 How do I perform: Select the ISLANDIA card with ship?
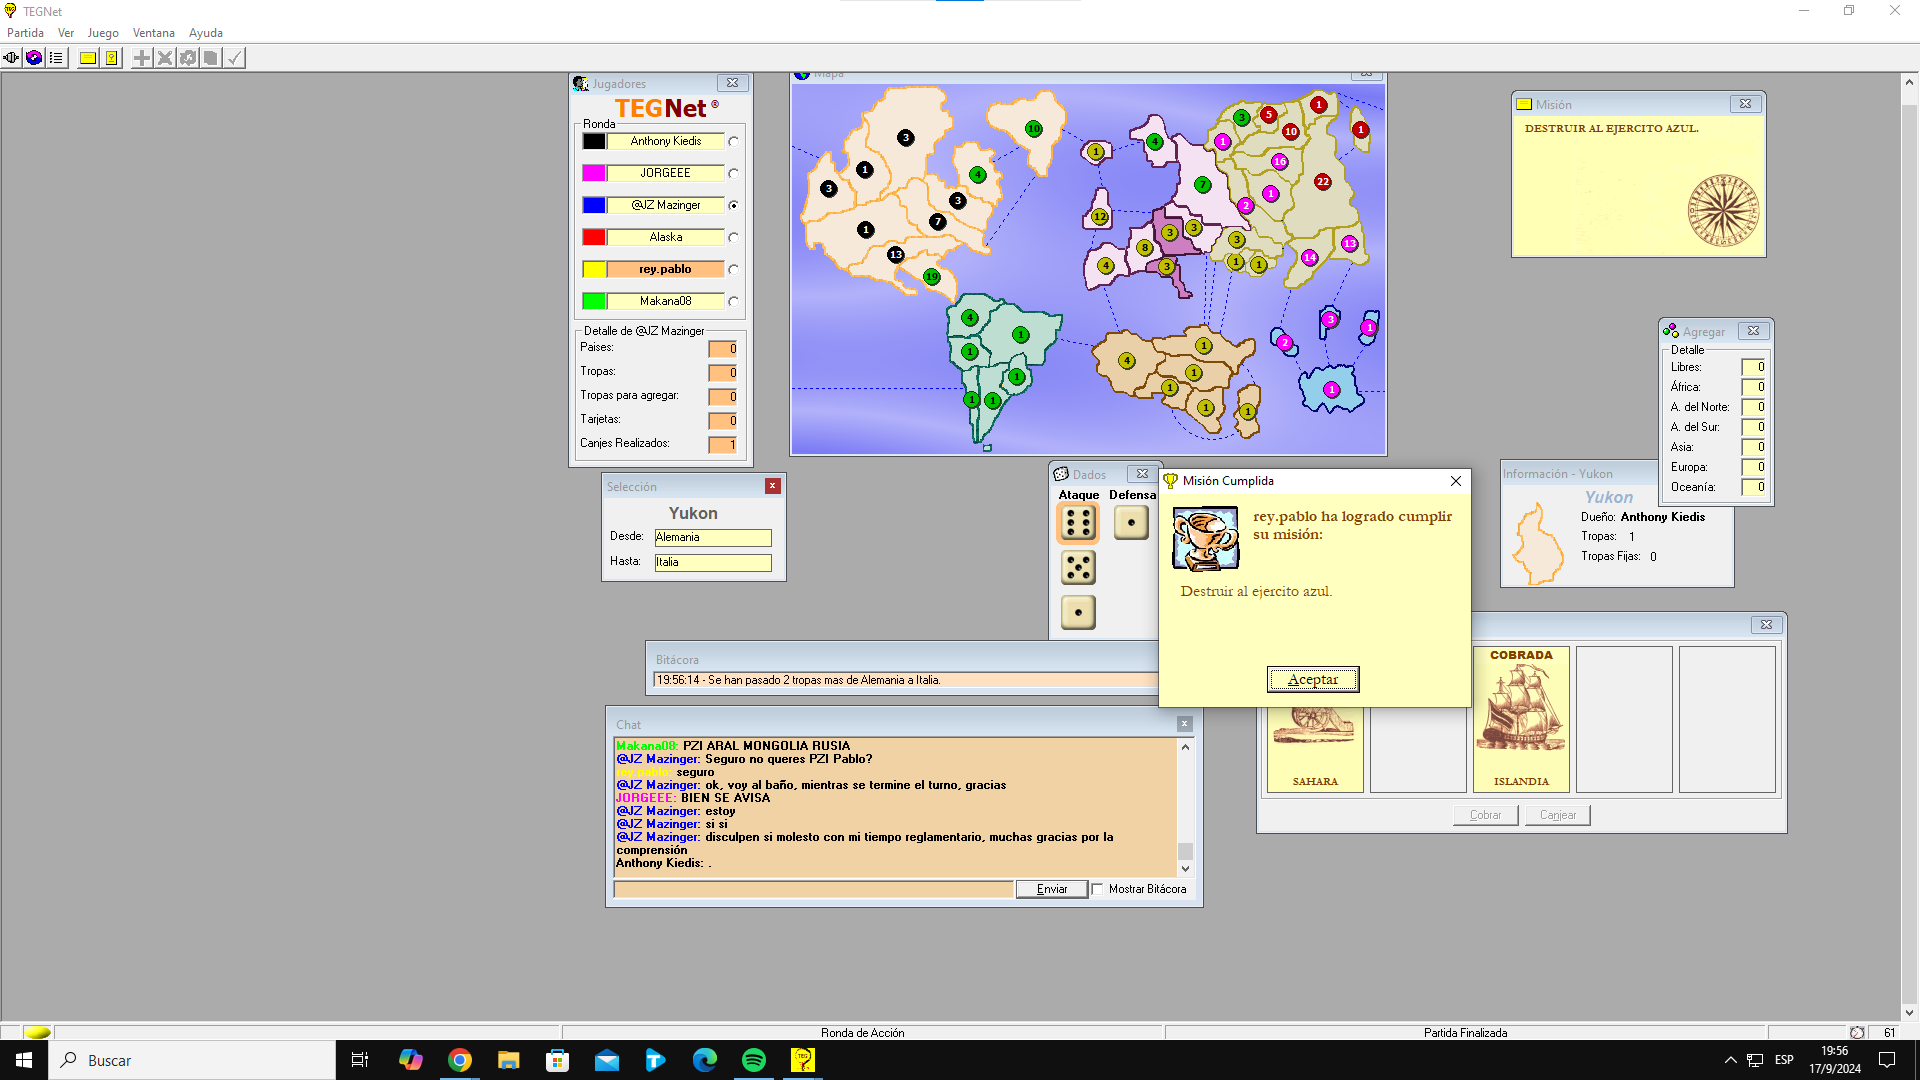coord(1521,719)
